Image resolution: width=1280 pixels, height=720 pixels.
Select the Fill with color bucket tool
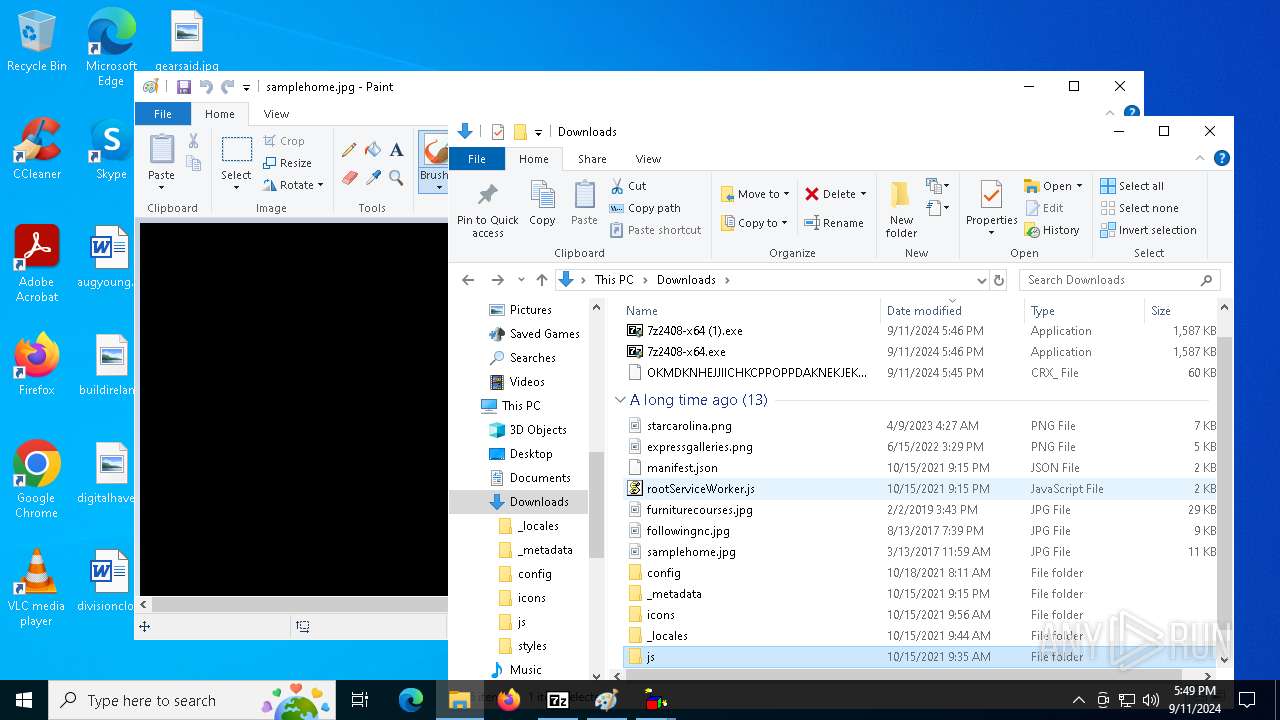click(373, 150)
